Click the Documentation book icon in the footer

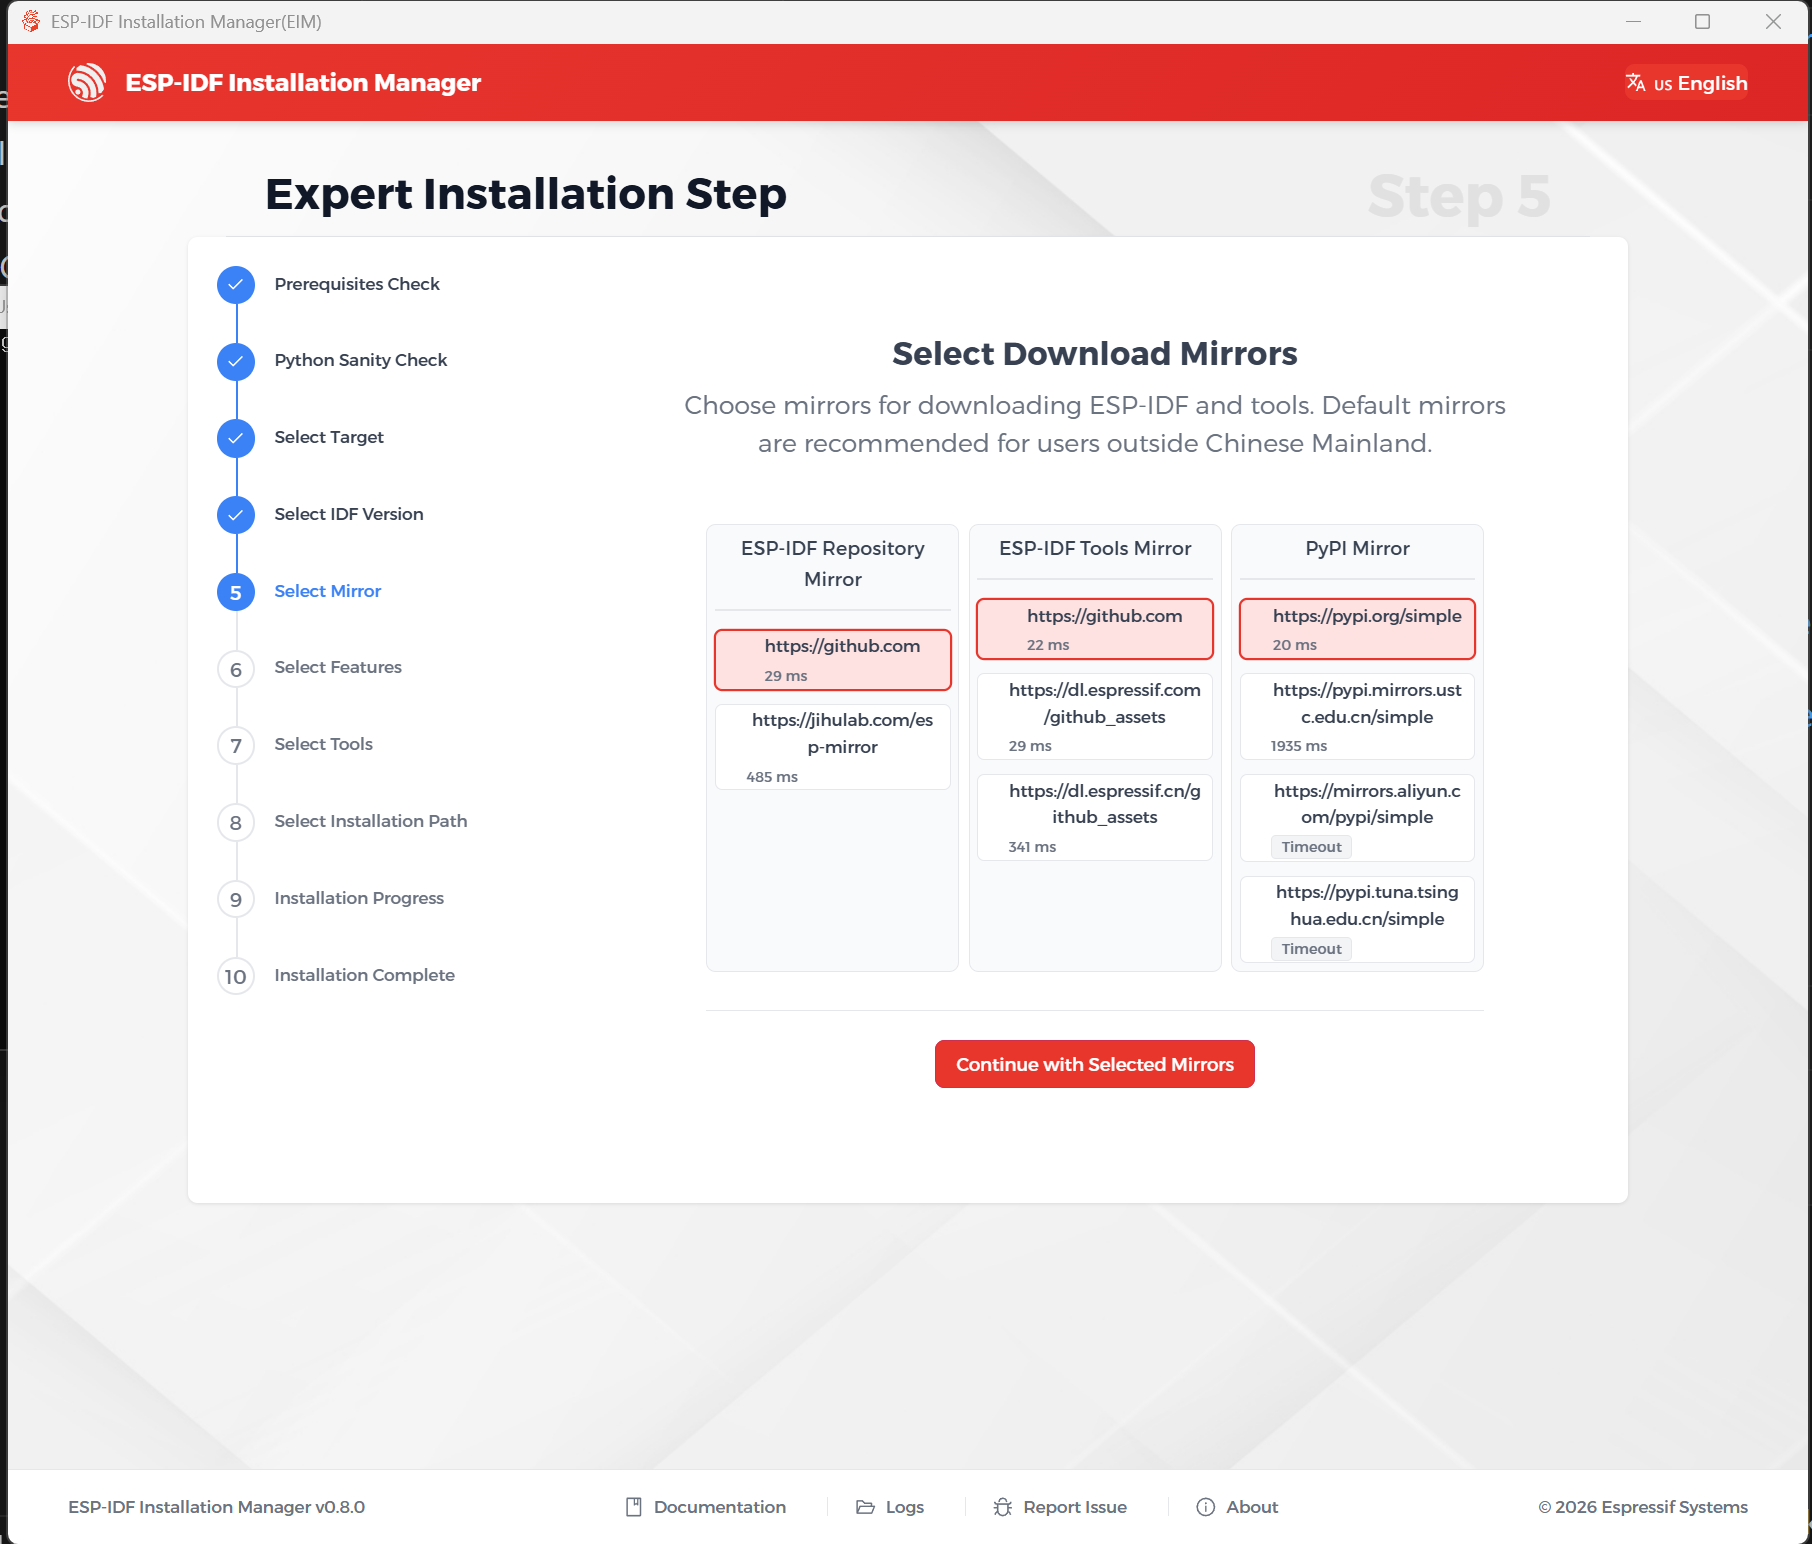pyautogui.click(x=634, y=1507)
